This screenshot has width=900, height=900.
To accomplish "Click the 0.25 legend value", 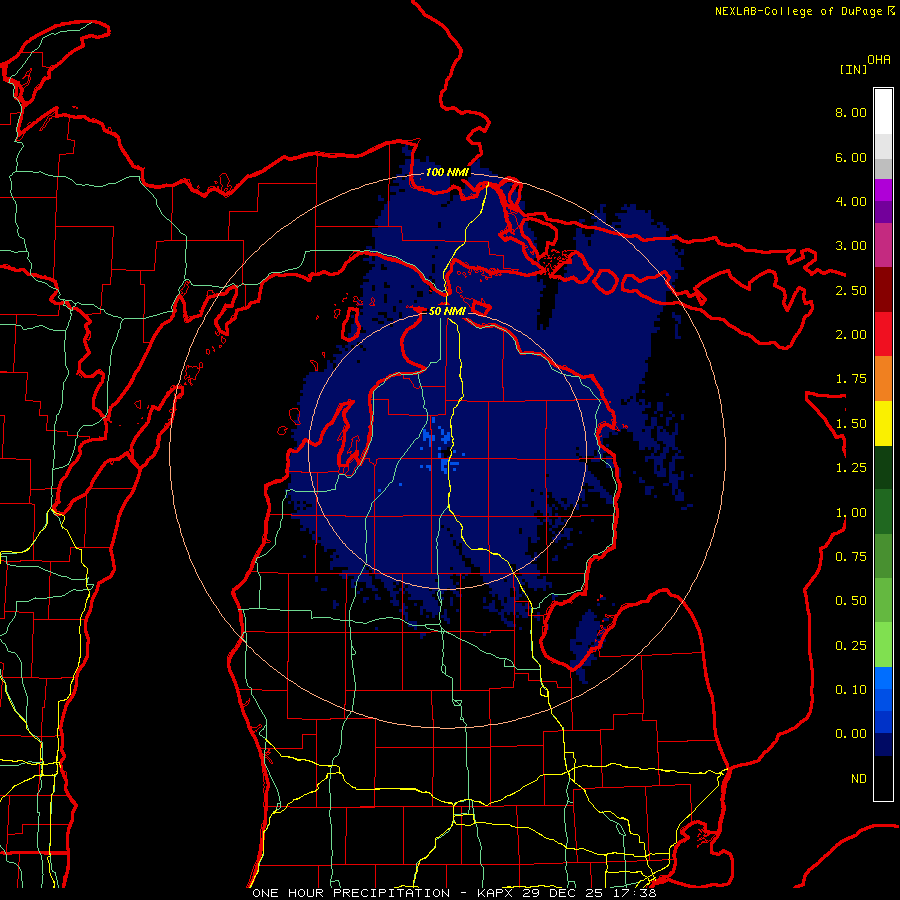I will (851, 646).
